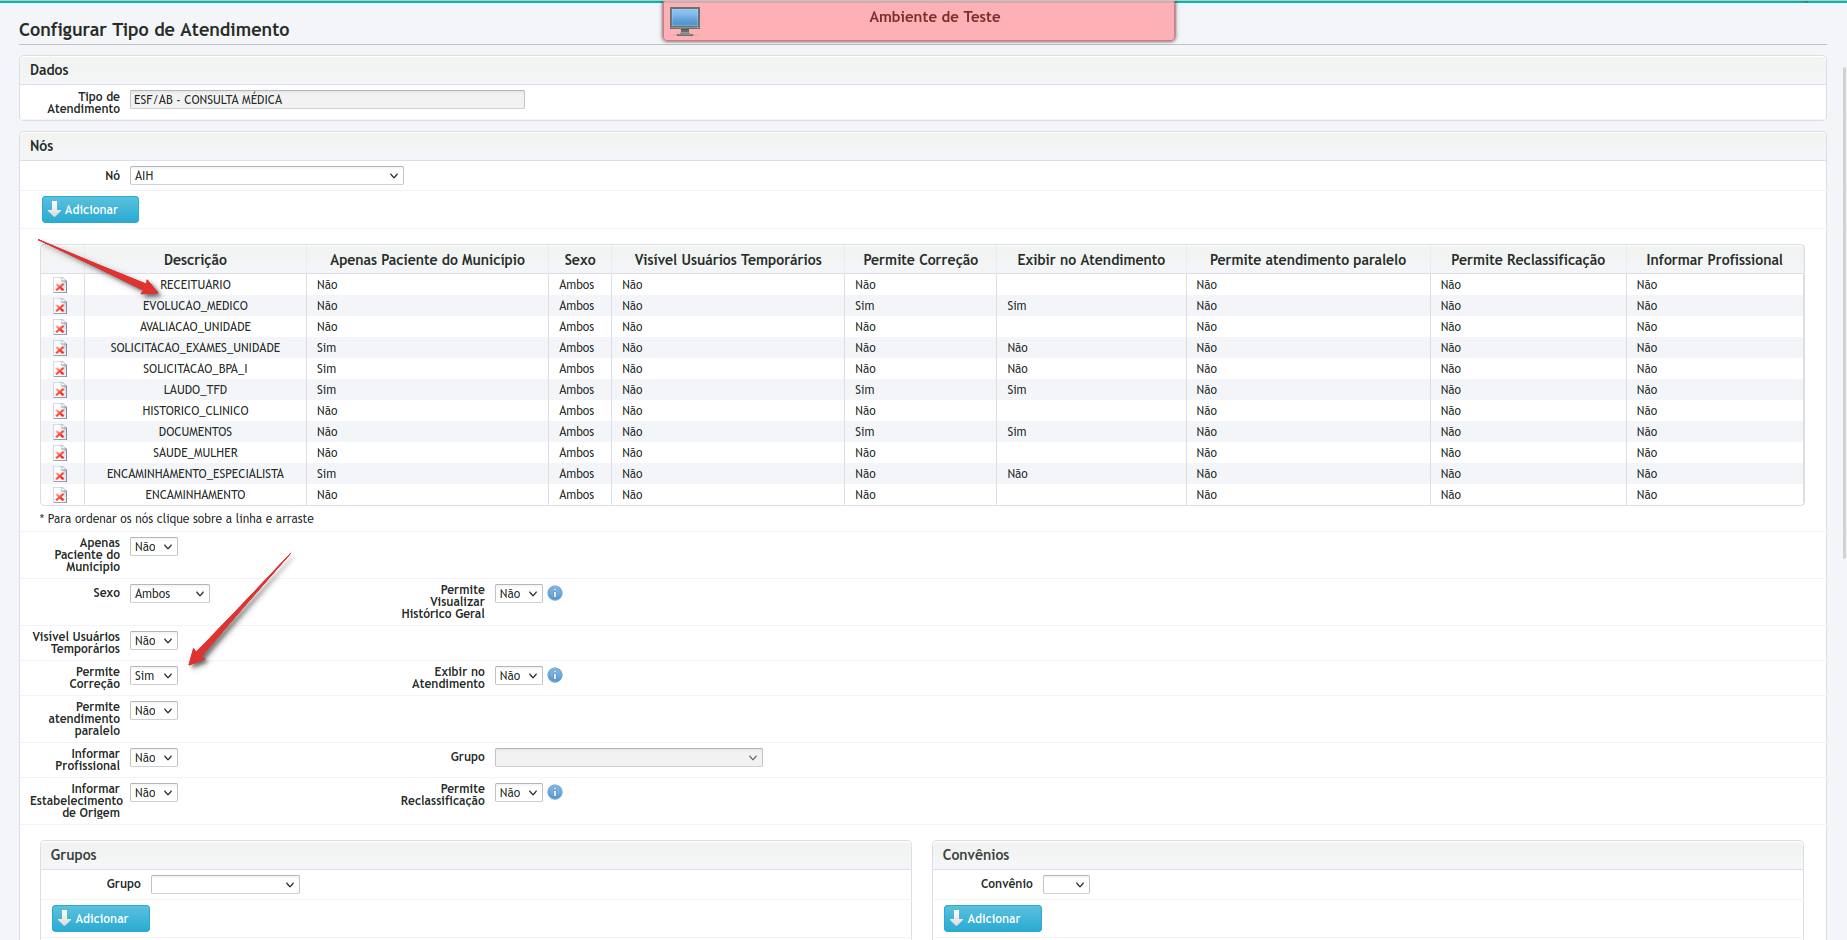Expand the Sexo dropdown set to Ambos
1847x940 pixels.
(x=169, y=594)
